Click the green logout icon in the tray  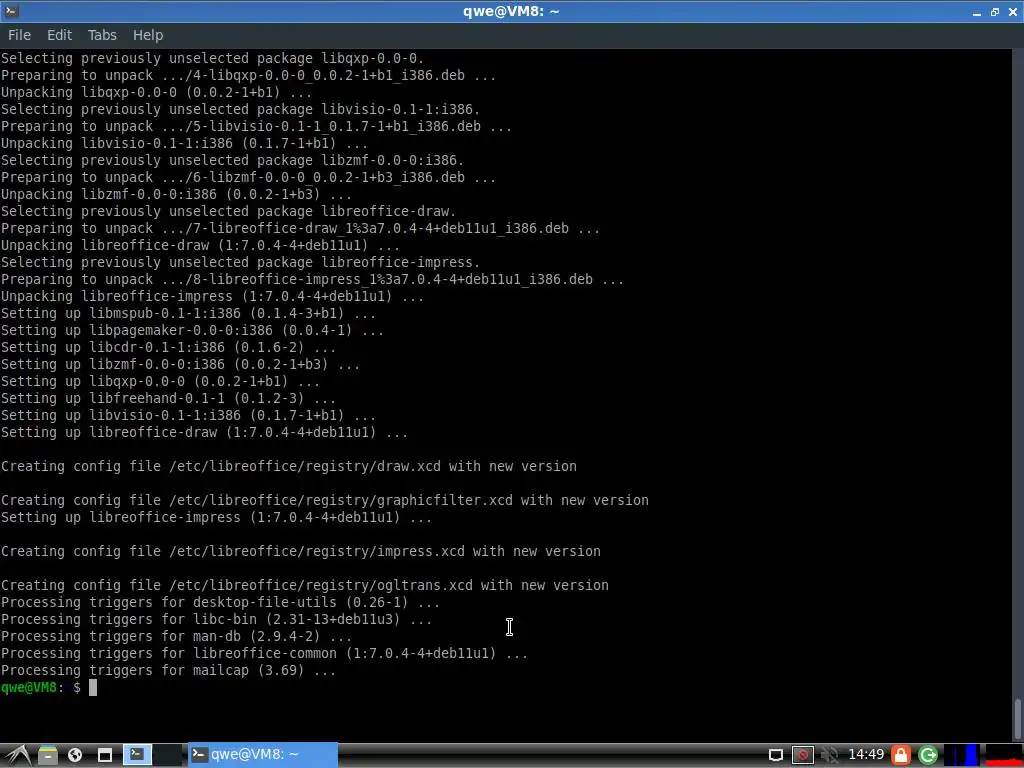tap(928, 755)
